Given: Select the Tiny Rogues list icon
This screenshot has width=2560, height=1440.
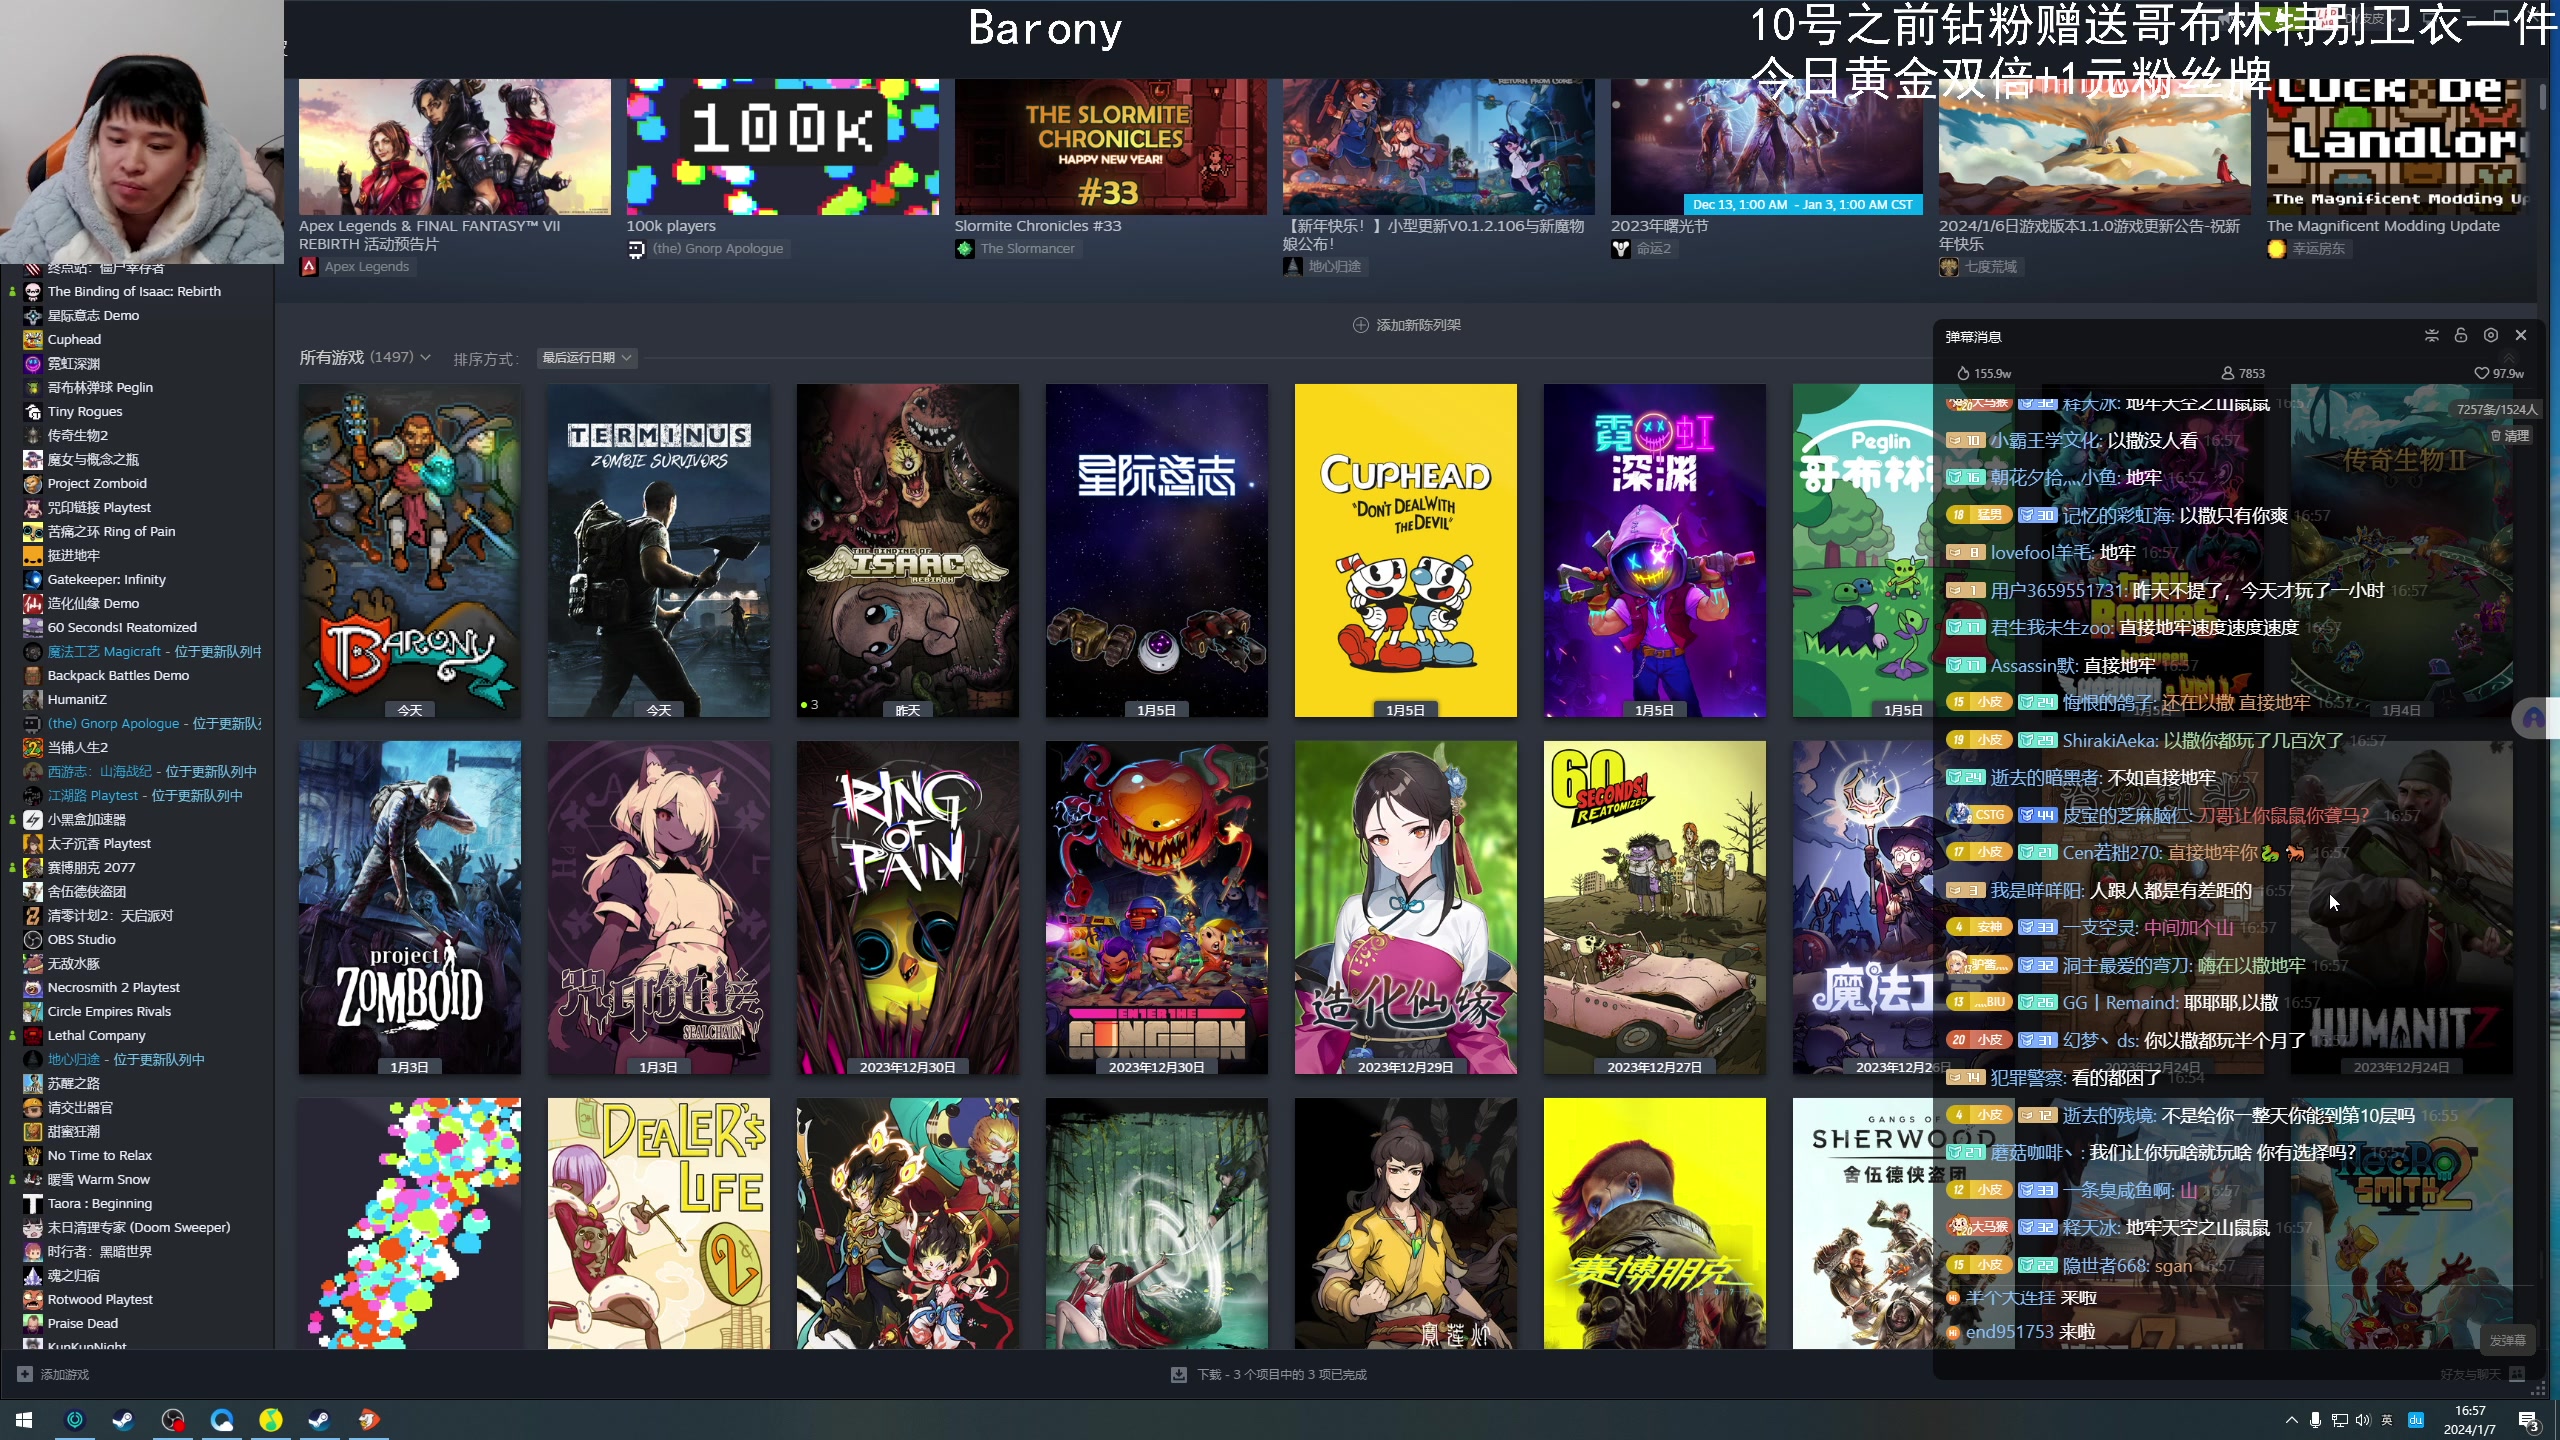Looking at the screenshot, I should pyautogui.click(x=33, y=411).
